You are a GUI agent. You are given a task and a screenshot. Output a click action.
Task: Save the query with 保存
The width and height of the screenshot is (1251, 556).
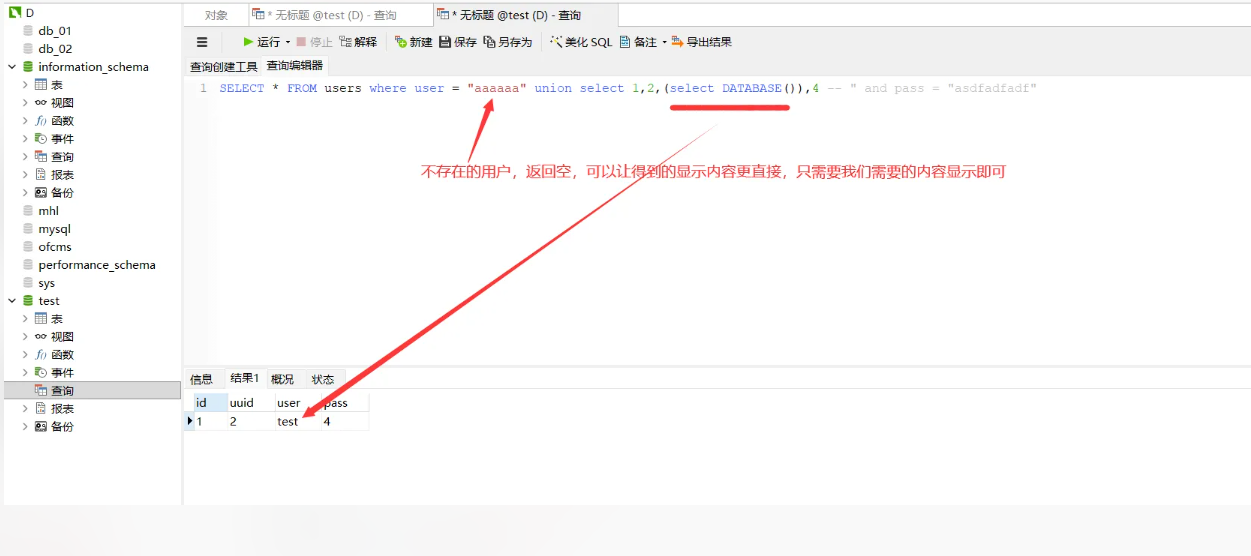click(458, 42)
